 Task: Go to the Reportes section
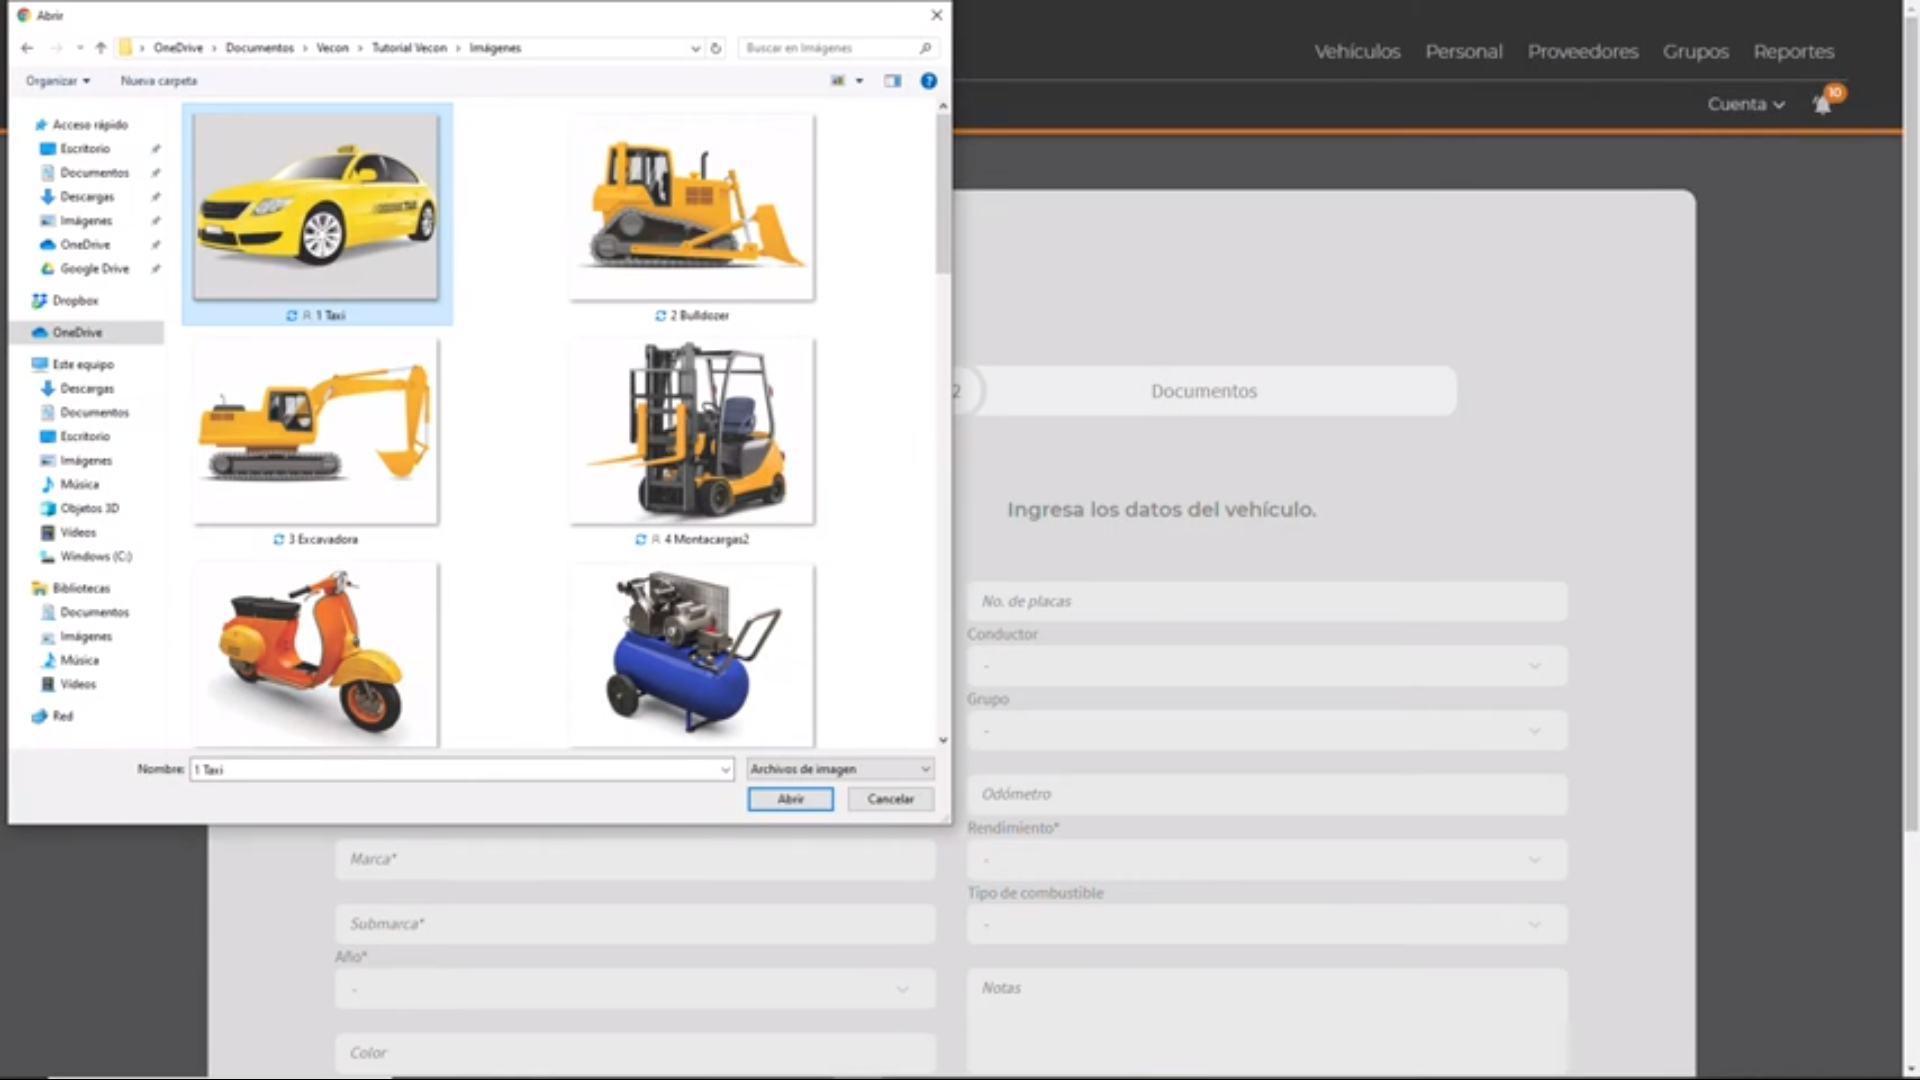pyautogui.click(x=1793, y=52)
